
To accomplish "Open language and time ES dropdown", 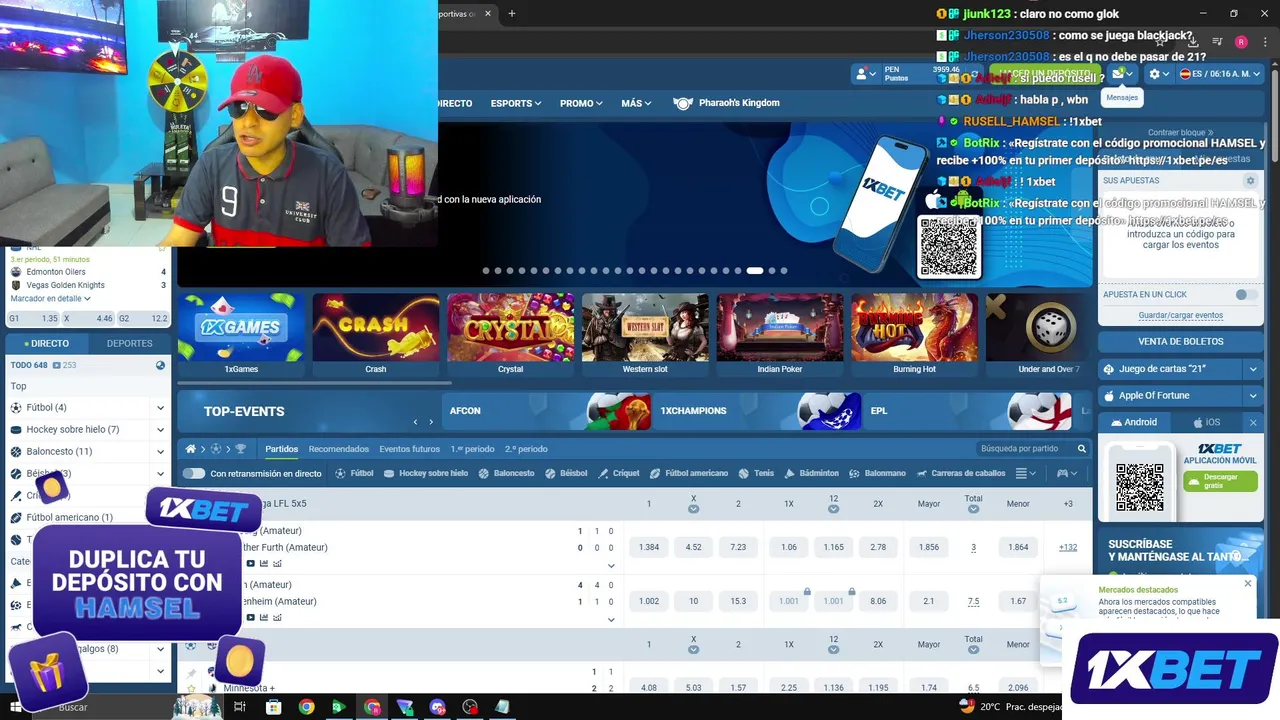I will coord(1221,74).
